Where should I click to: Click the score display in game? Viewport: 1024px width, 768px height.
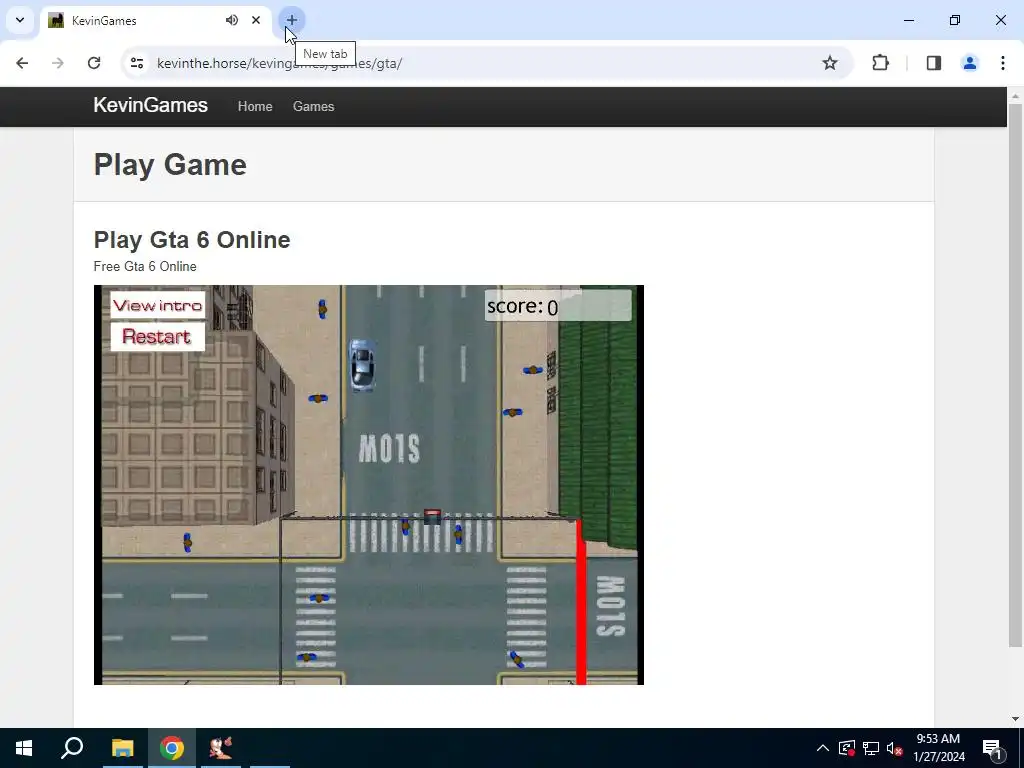coord(558,306)
